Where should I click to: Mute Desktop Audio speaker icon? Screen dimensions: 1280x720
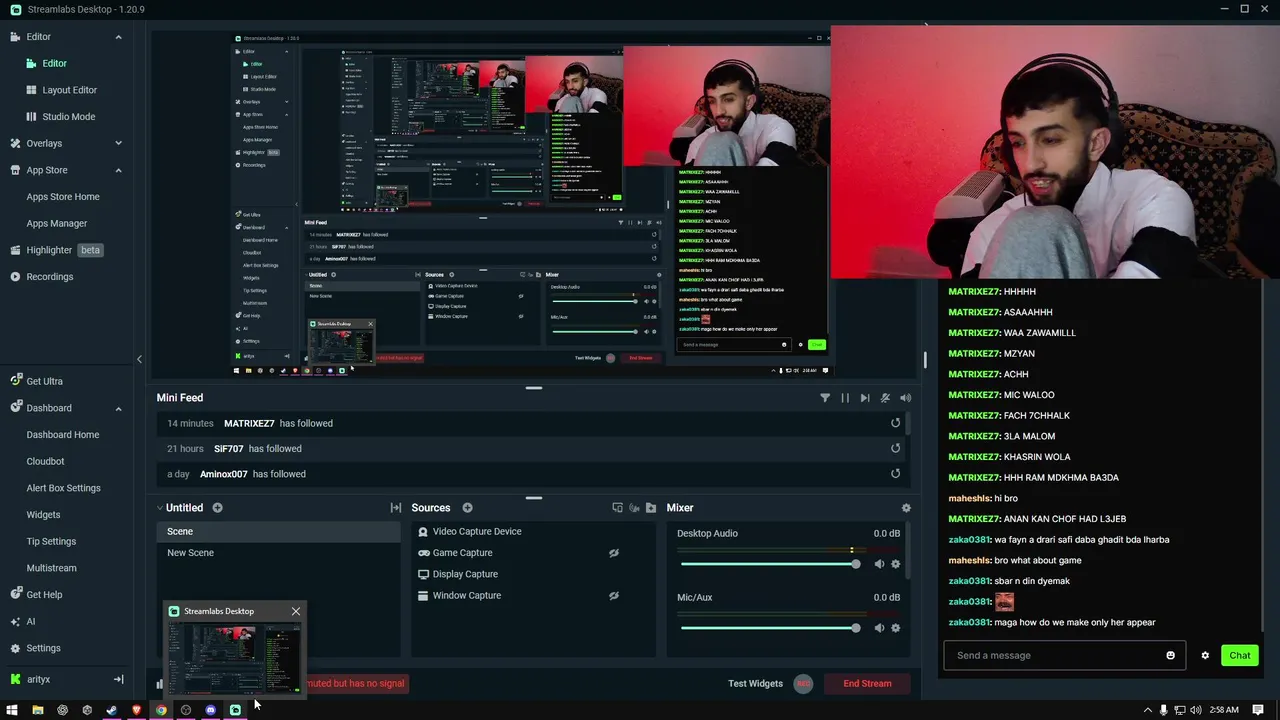point(879,564)
